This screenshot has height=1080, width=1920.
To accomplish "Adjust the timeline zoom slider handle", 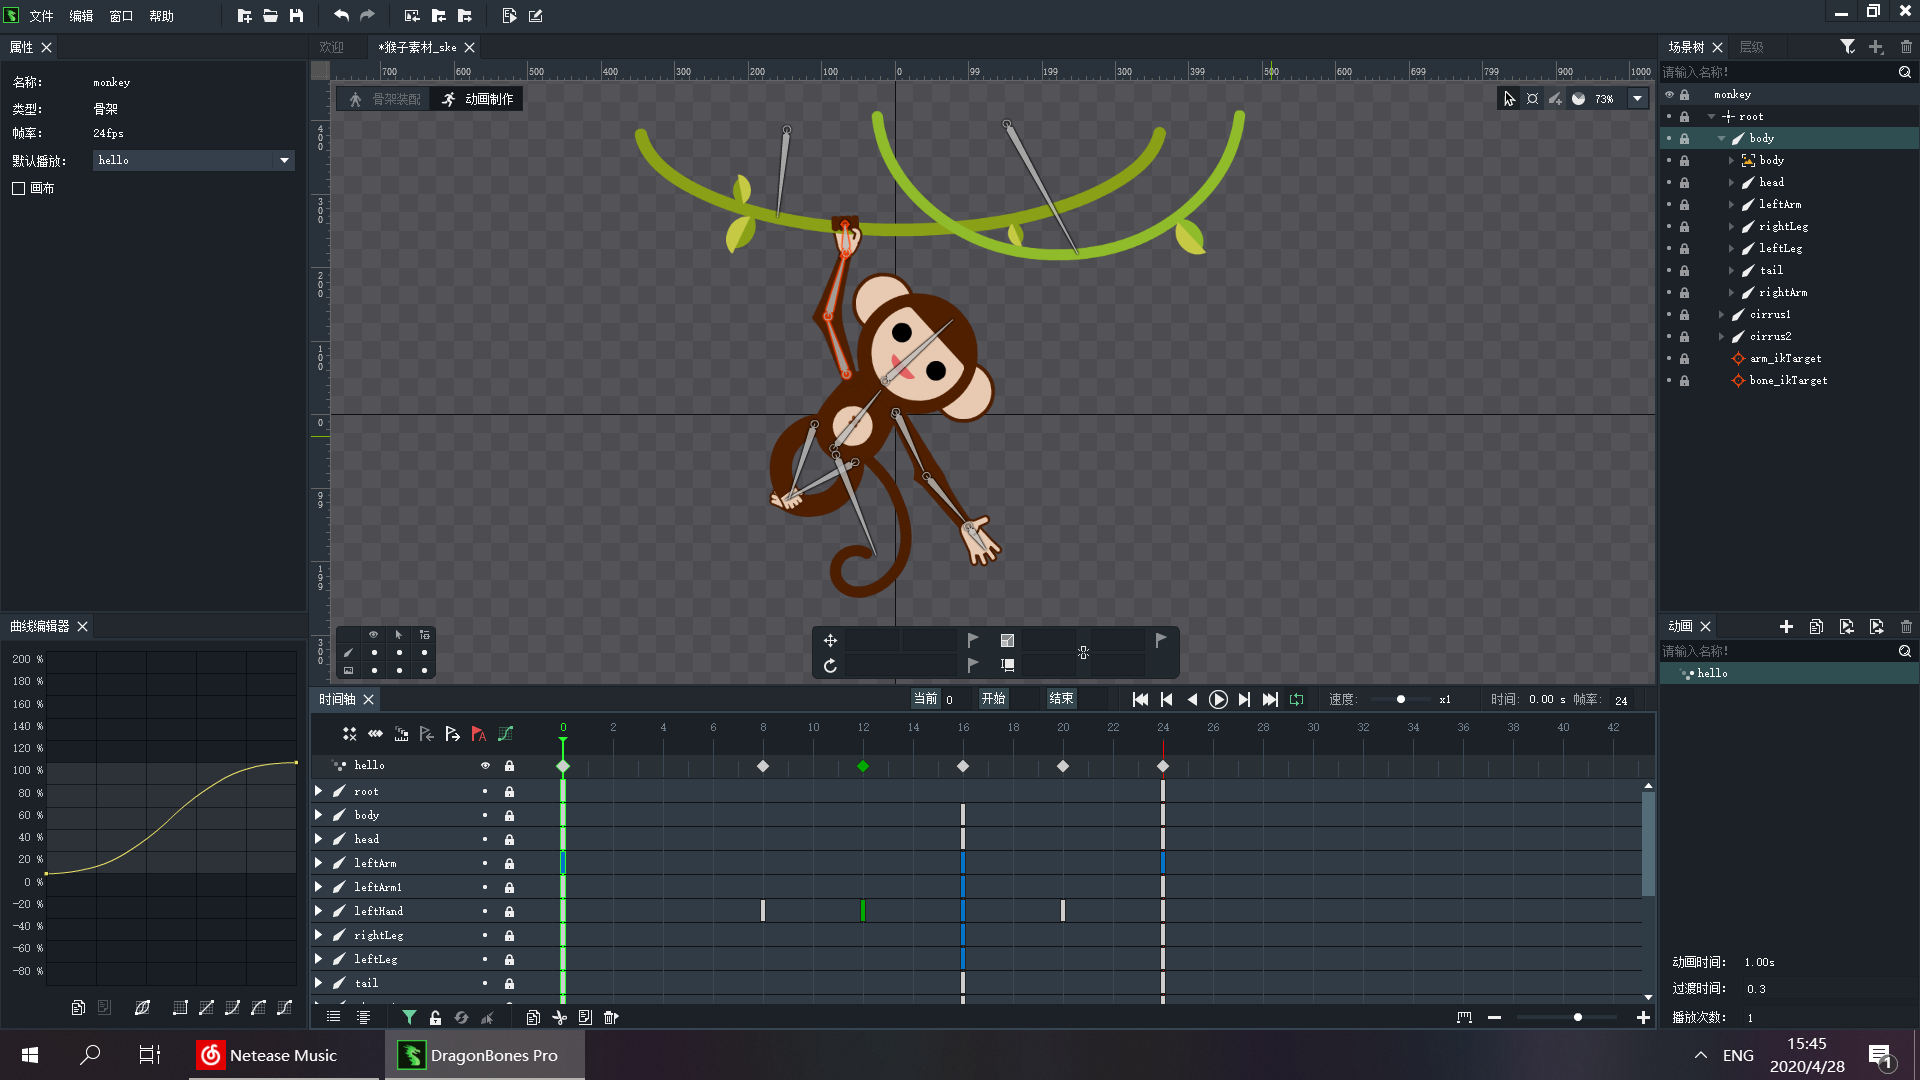I will click(x=1578, y=1018).
